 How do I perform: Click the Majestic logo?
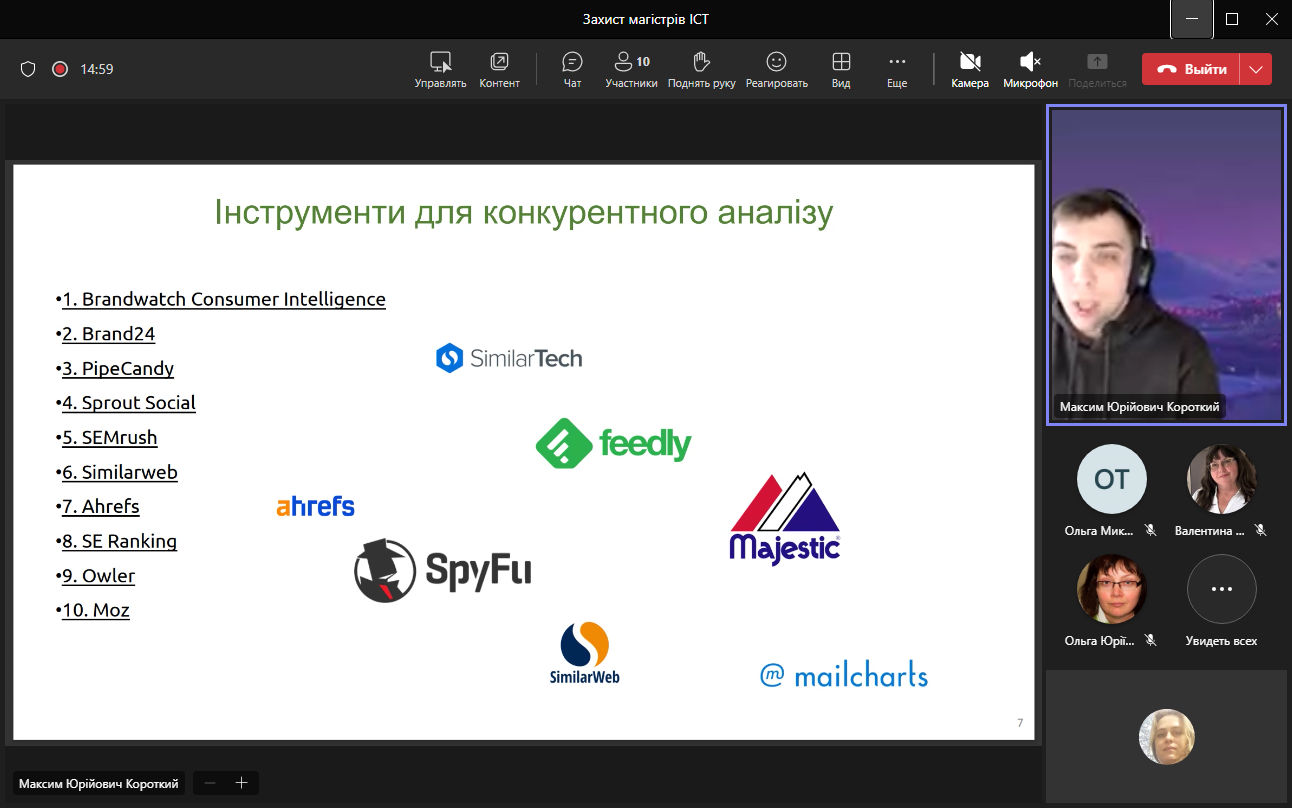coord(785,520)
